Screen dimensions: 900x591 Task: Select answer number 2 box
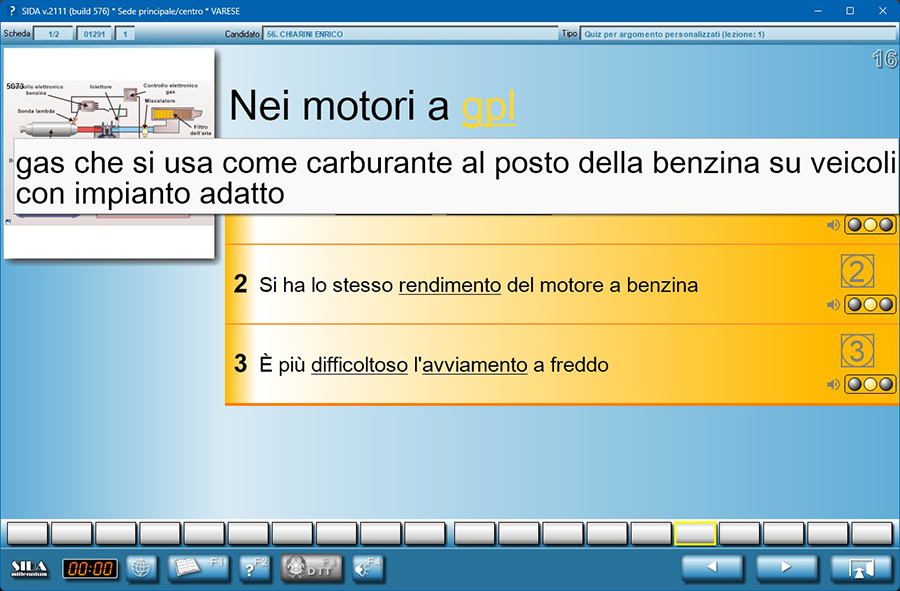click(857, 271)
